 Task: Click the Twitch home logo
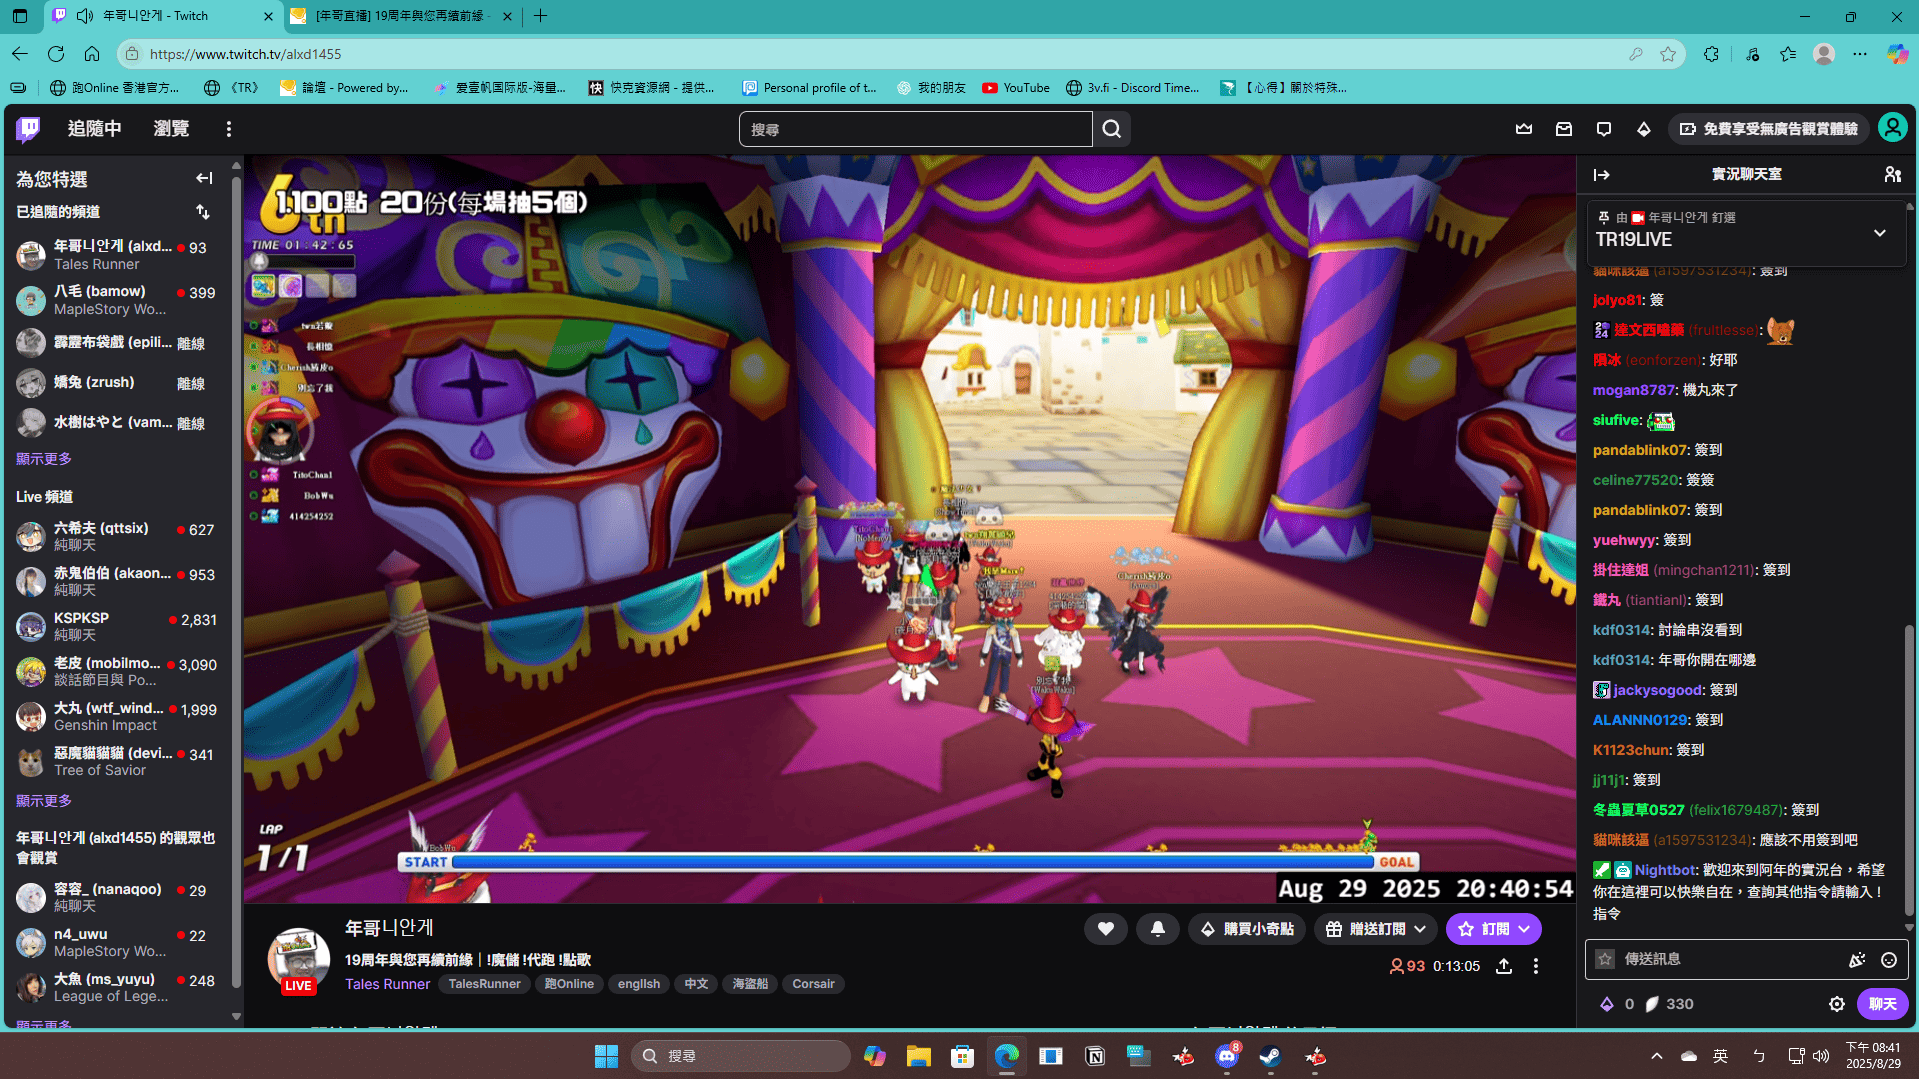coord(28,129)
